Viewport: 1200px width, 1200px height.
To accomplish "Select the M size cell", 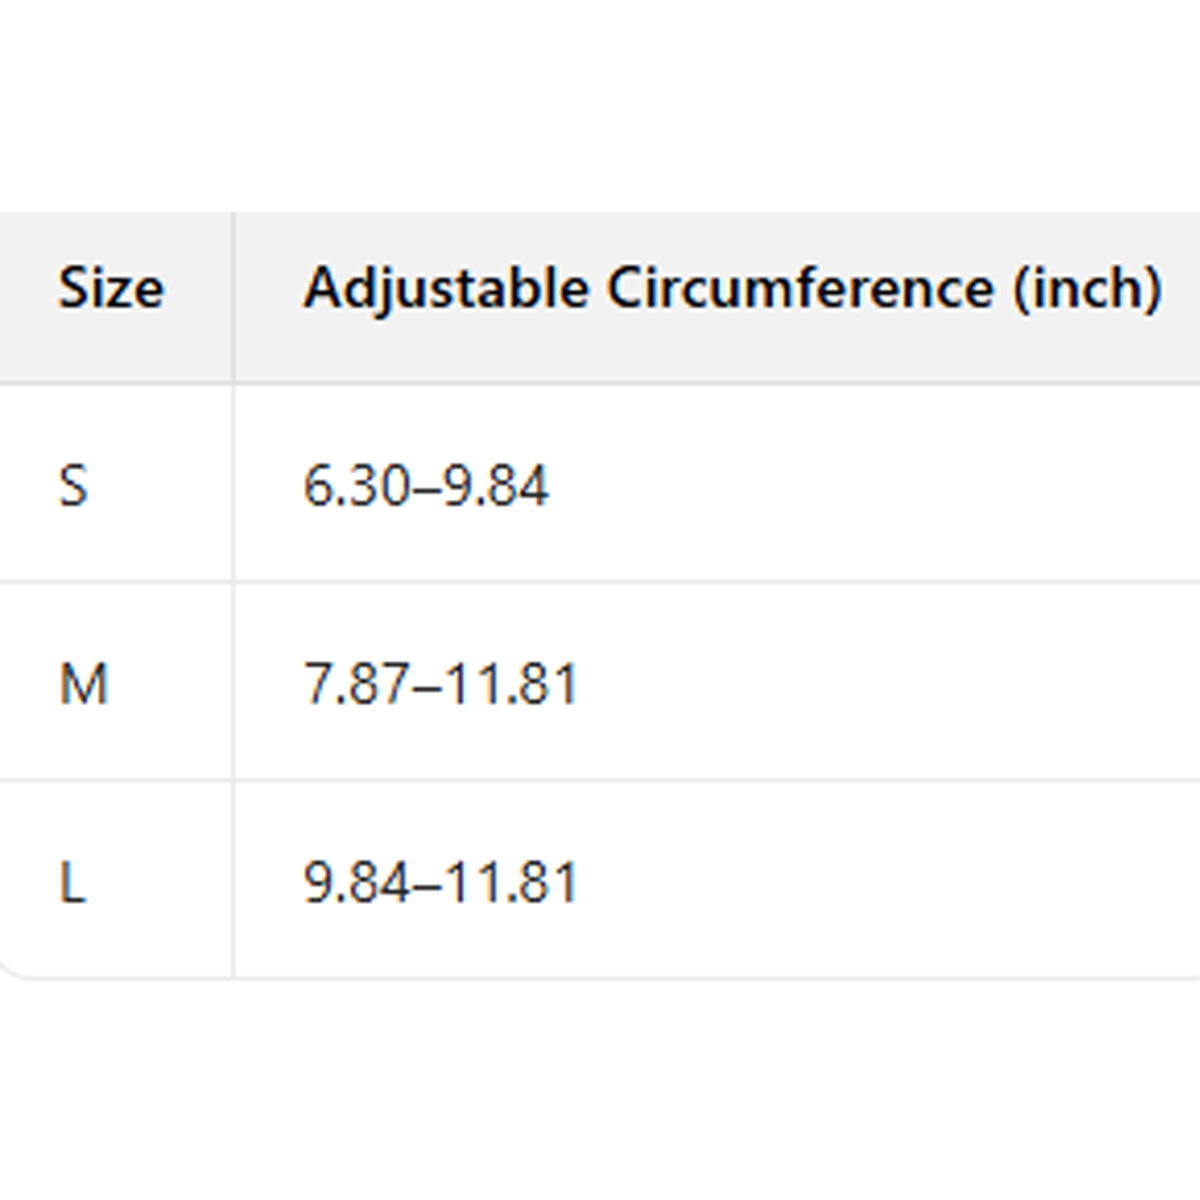I will pos(83,685).
